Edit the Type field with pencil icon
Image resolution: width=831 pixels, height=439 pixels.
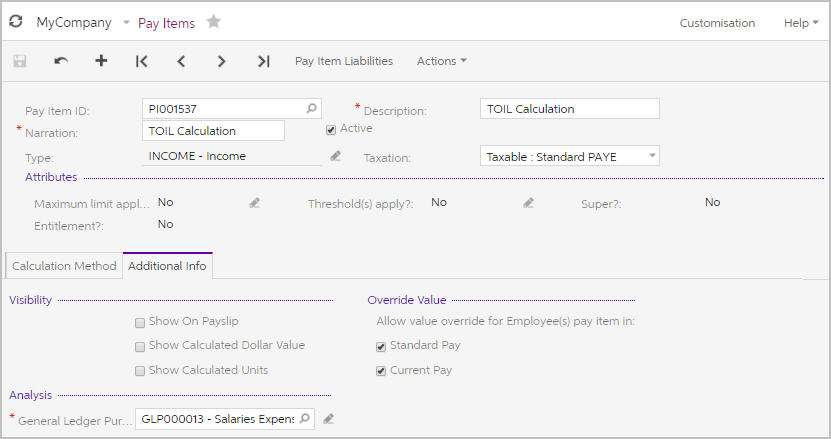coord(335,156)
